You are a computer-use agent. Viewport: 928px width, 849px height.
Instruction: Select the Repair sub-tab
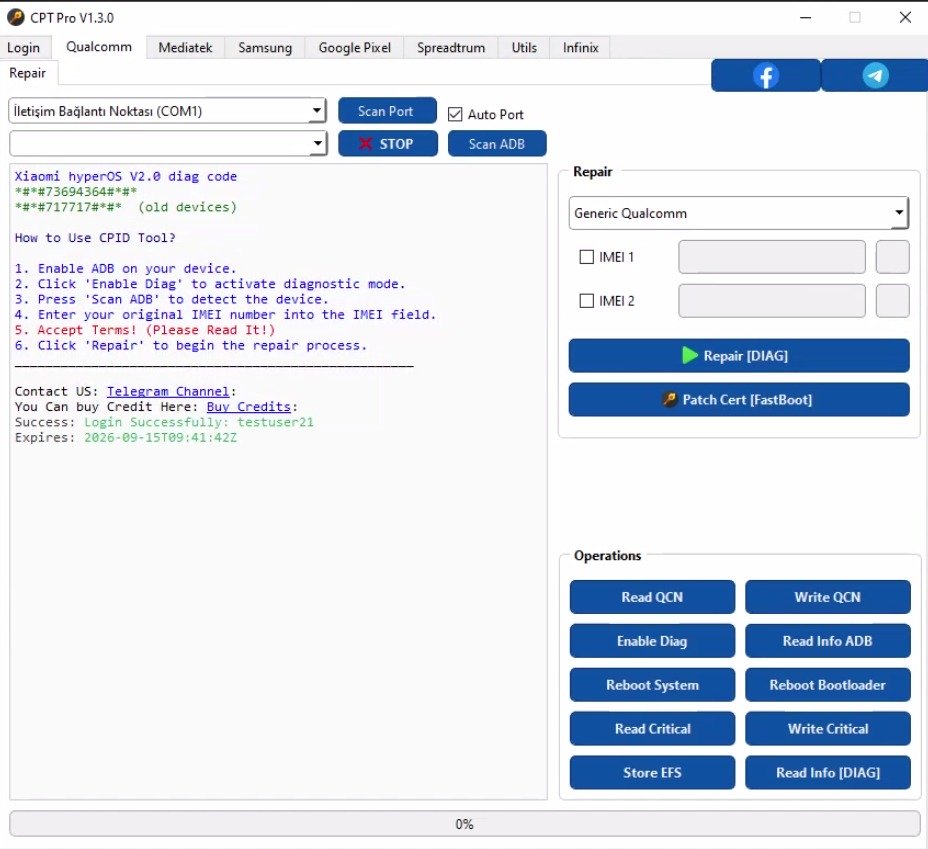pyautogui.click(x=28, y=73)
